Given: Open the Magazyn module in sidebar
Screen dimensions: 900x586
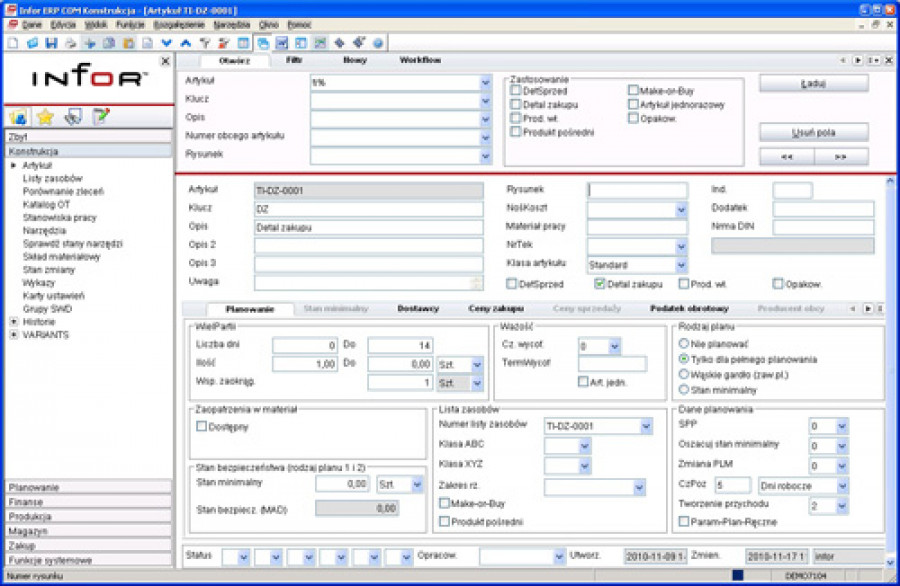Looking at the screenshot, I should click(x=88, y=531).
